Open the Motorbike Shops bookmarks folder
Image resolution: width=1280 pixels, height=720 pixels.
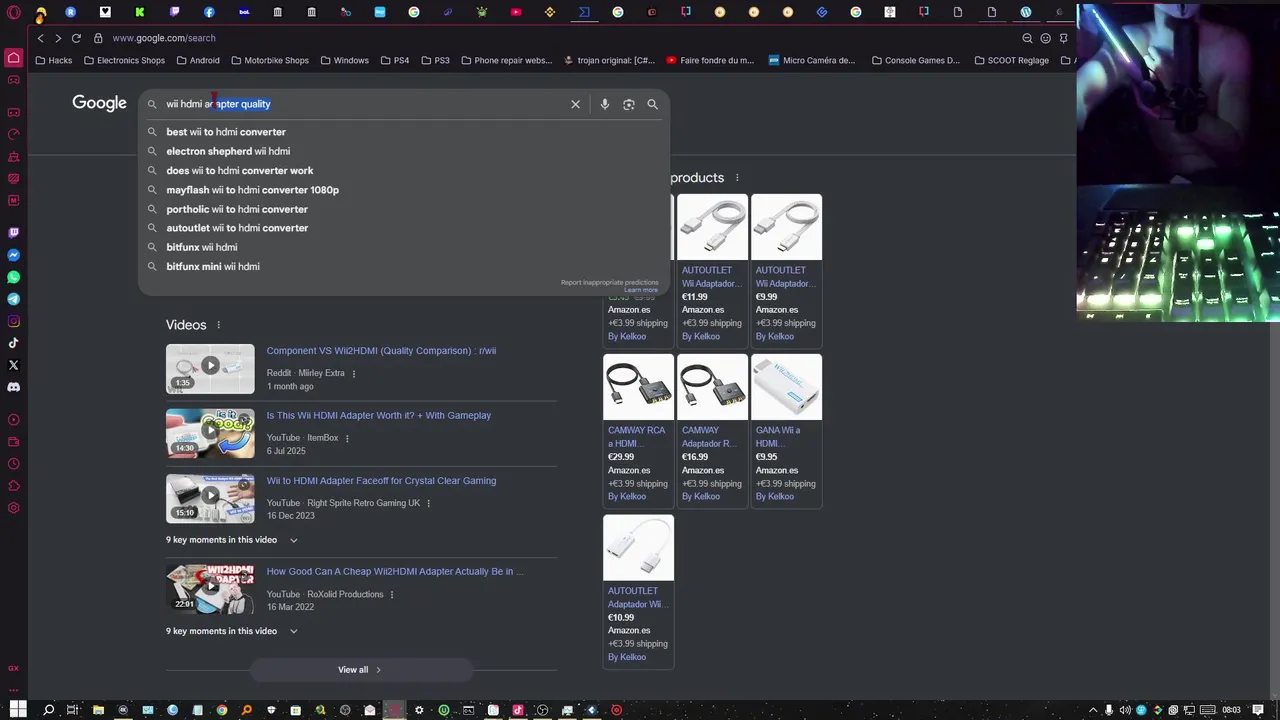(270, 60)
